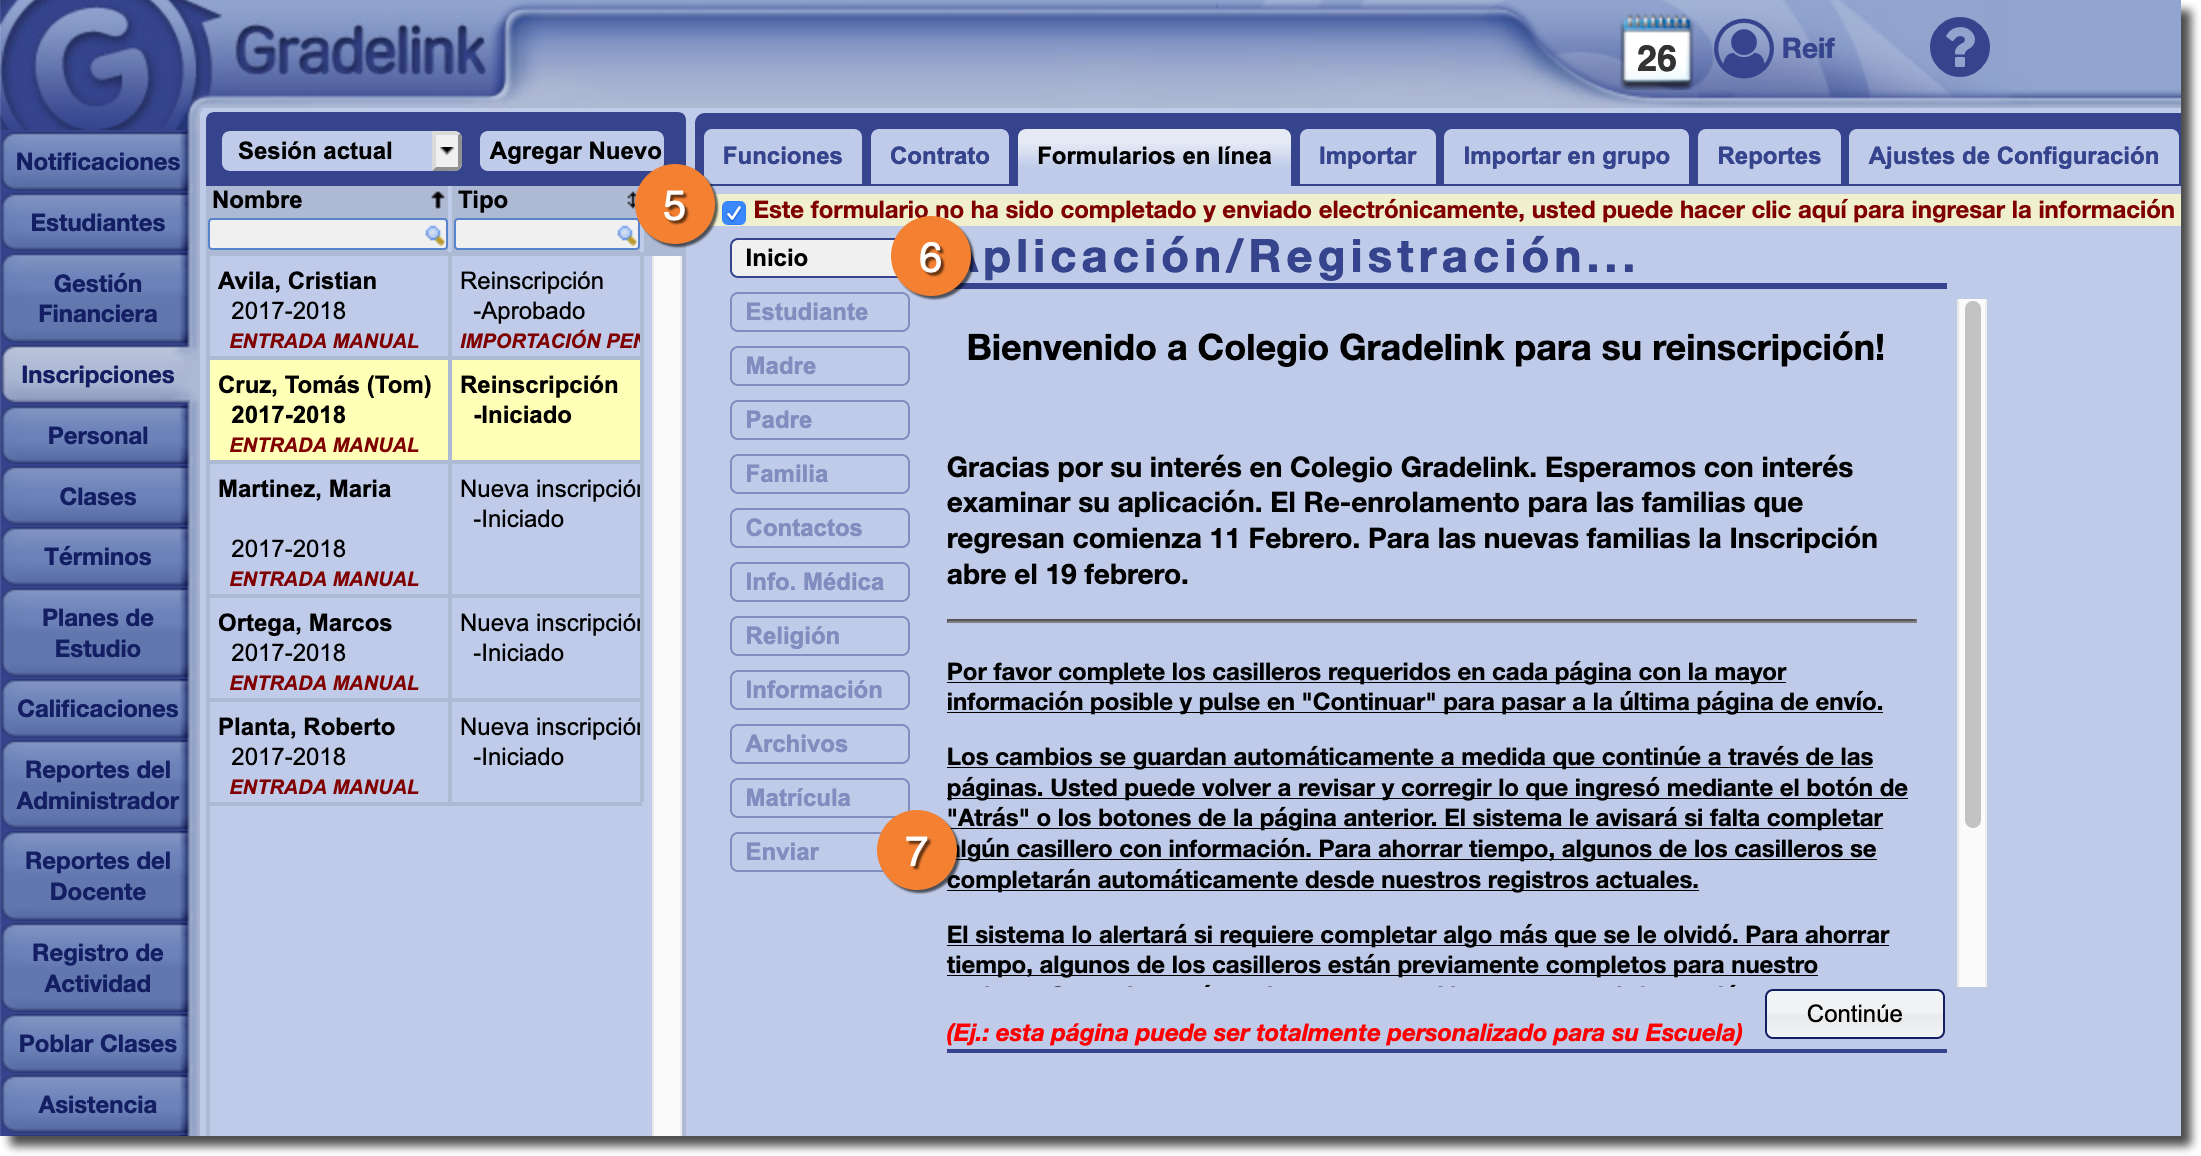This screenshot has width=2201, height=1156.
Task: Click the Nombre filter input field
Action: pos(317,235)
